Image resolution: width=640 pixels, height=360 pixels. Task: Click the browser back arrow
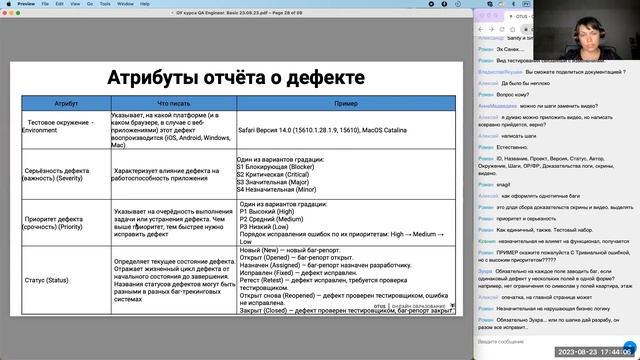pos(481,29)
